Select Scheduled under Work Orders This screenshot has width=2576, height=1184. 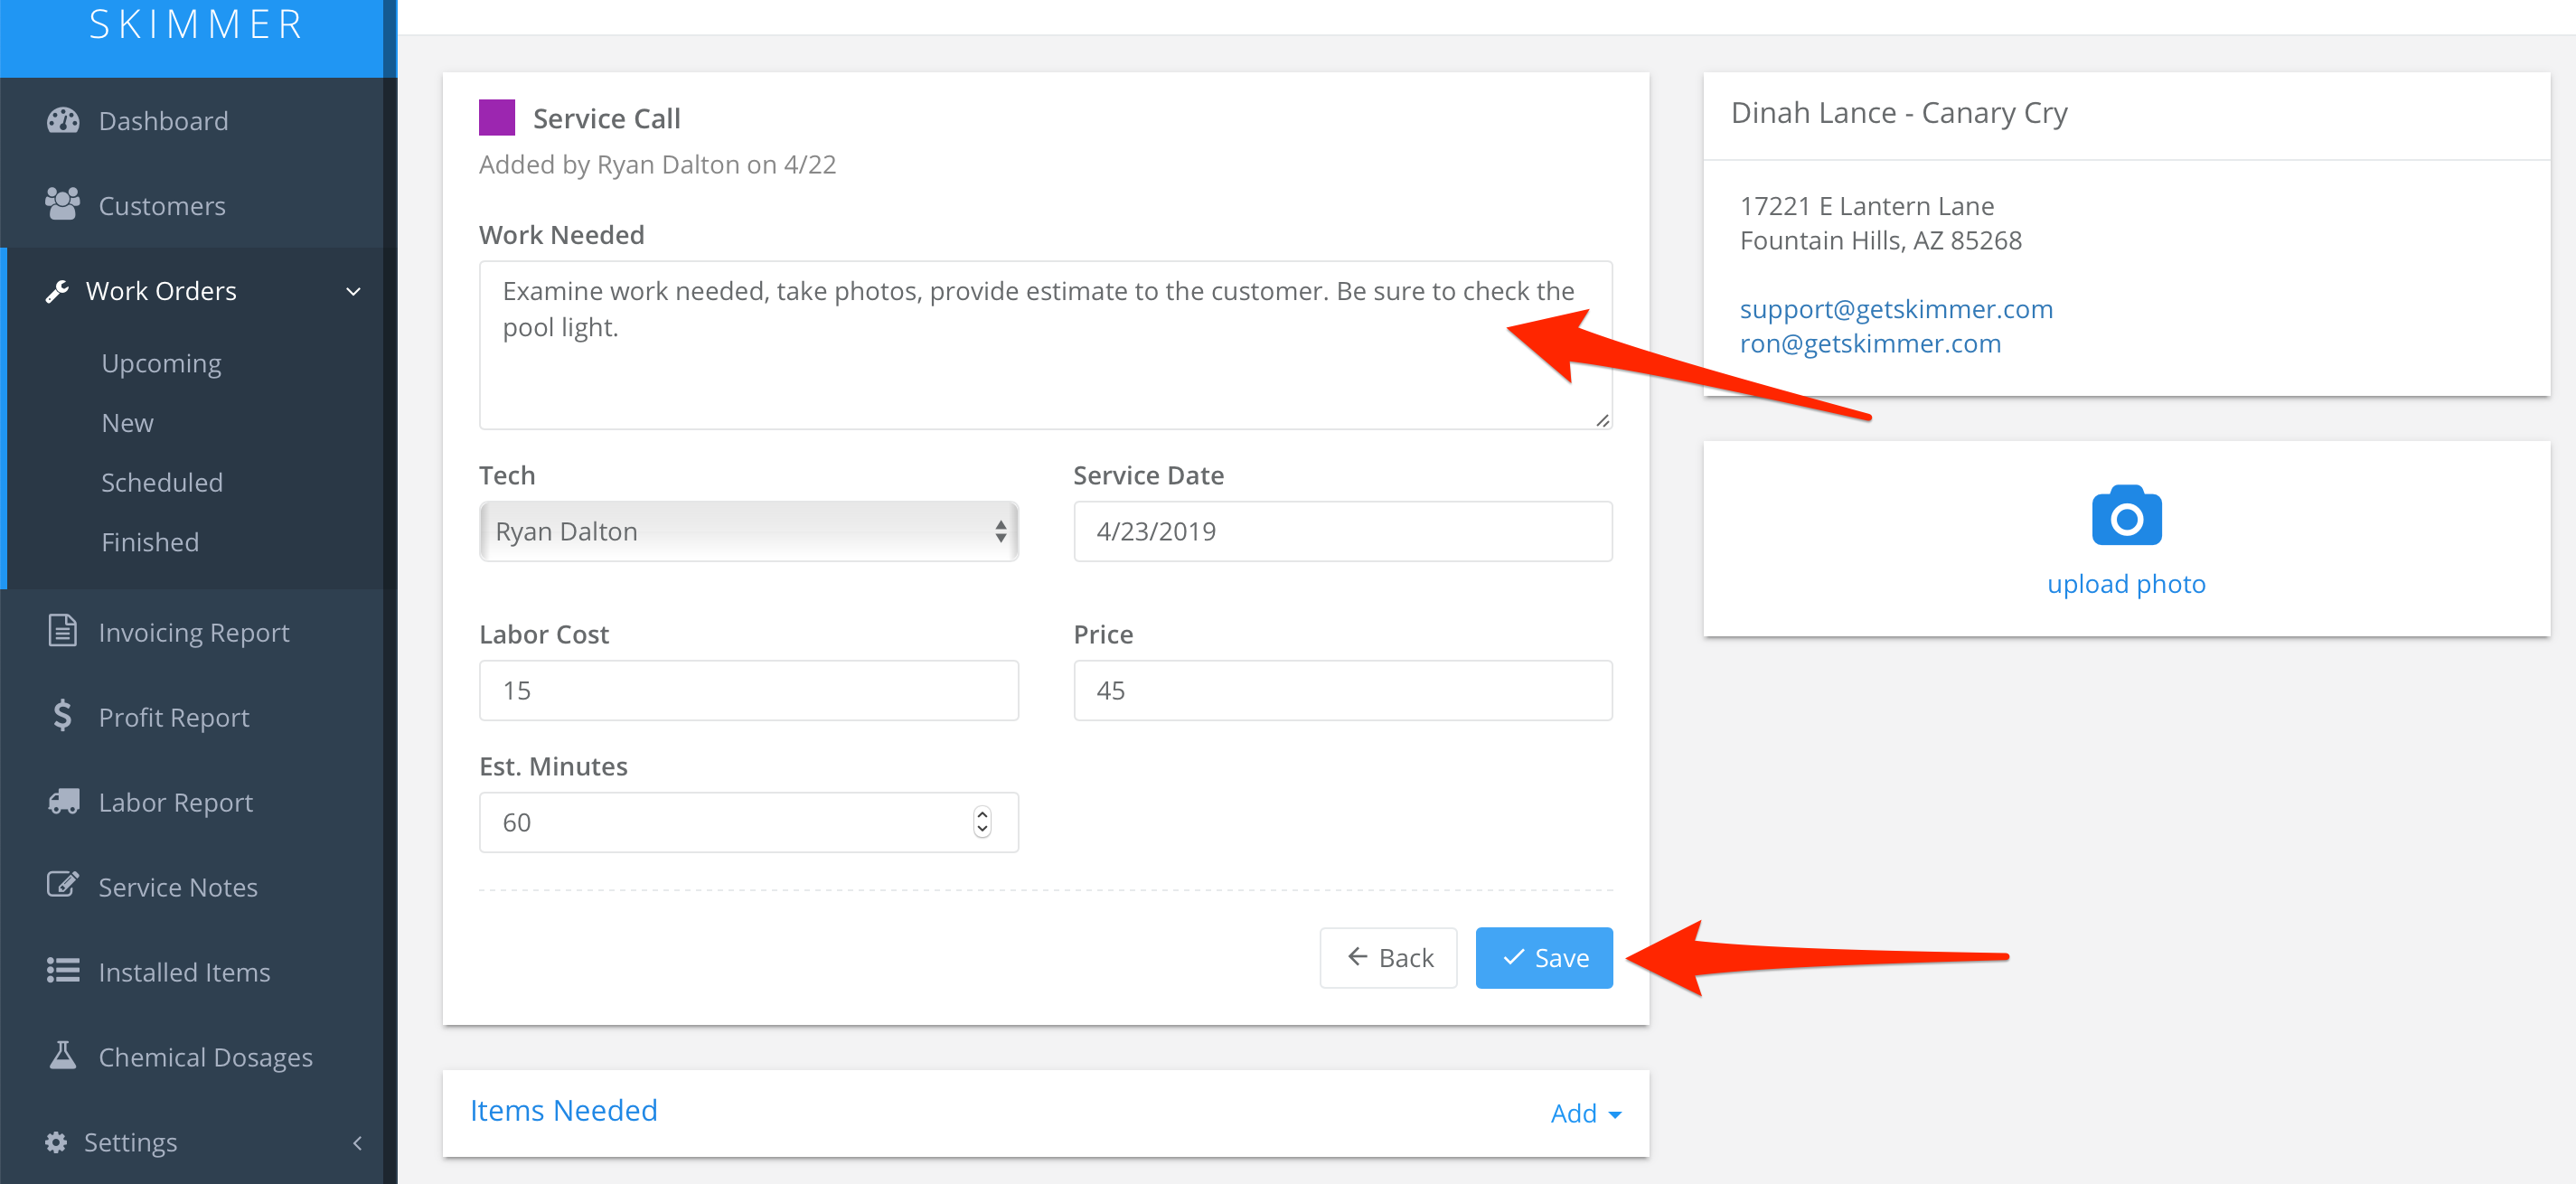161,482
